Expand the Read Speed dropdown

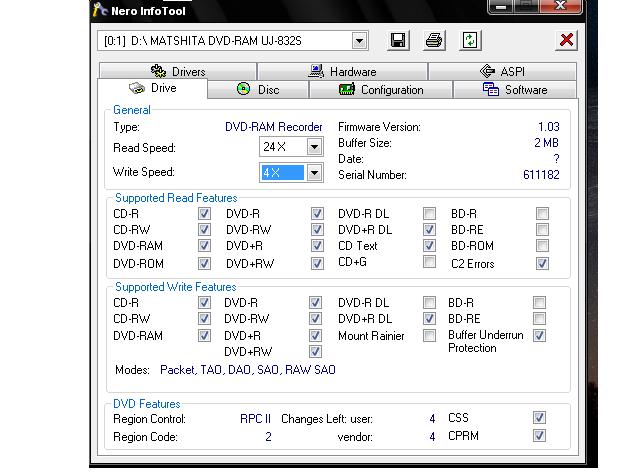tap(314, 147)
